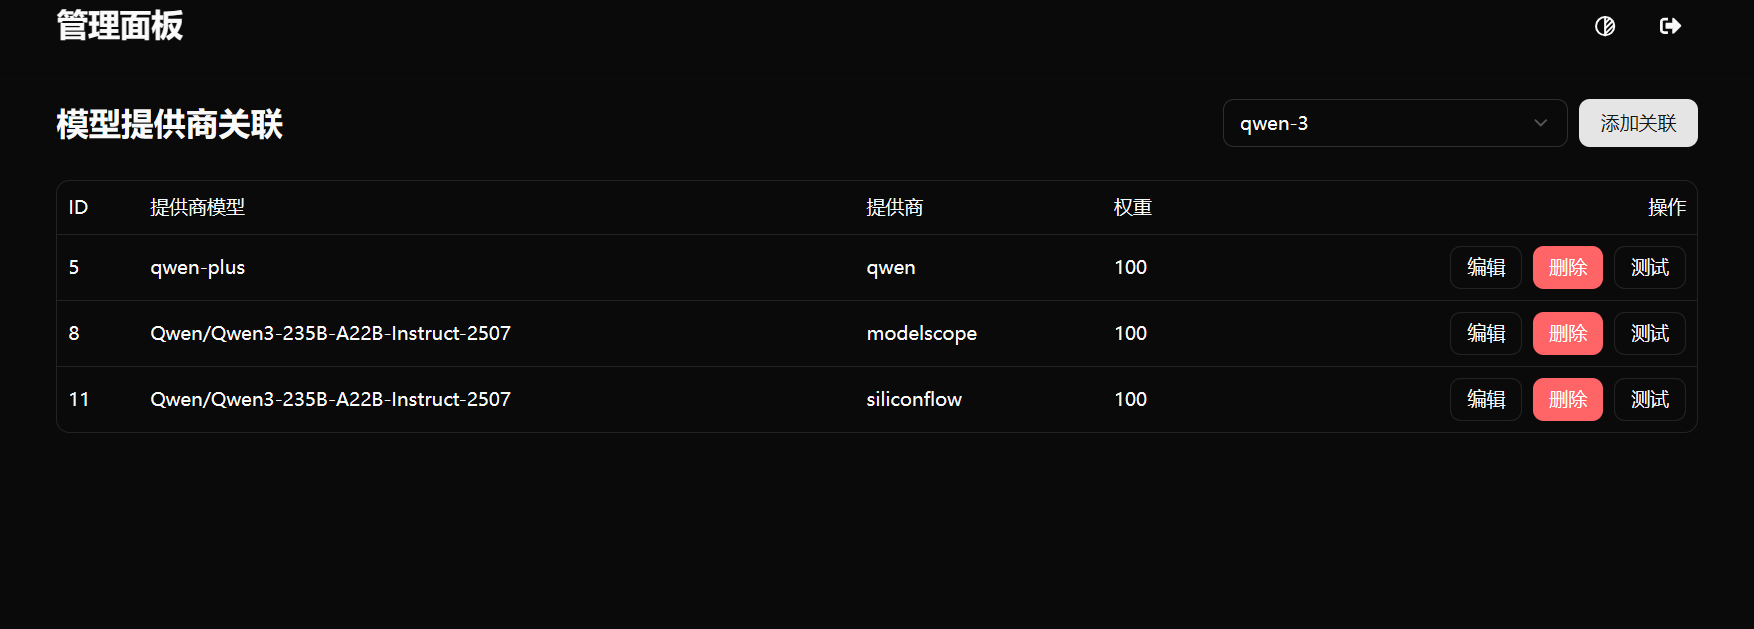Delete the qwen-plus row
Image resolution: width=1754 pixels, height=629 pixels.
1567,268
